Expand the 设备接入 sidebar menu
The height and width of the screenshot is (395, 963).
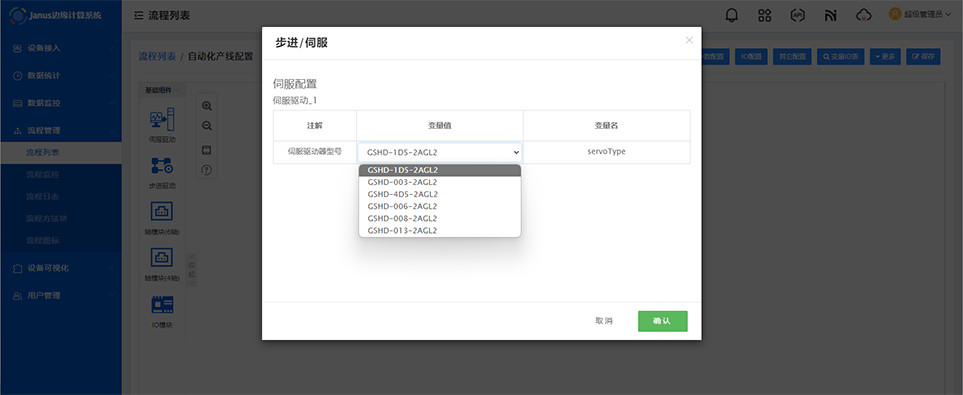point(61,48)
